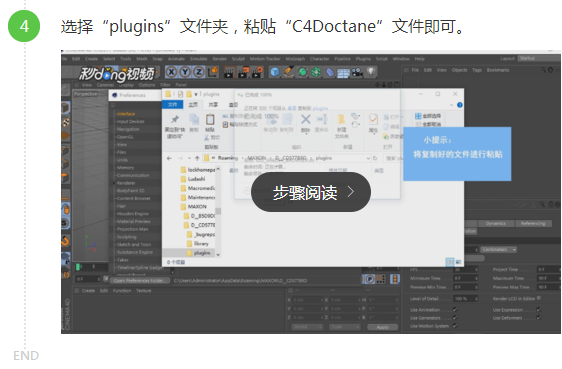This screenshot has height=369, width=562.
Task: Click the paste shortcut 粘贴快捷方式 option
Action: (240, 124)
